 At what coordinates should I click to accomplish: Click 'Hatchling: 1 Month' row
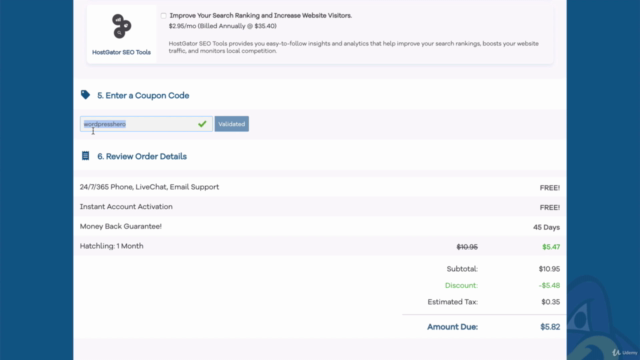[320, 246]
